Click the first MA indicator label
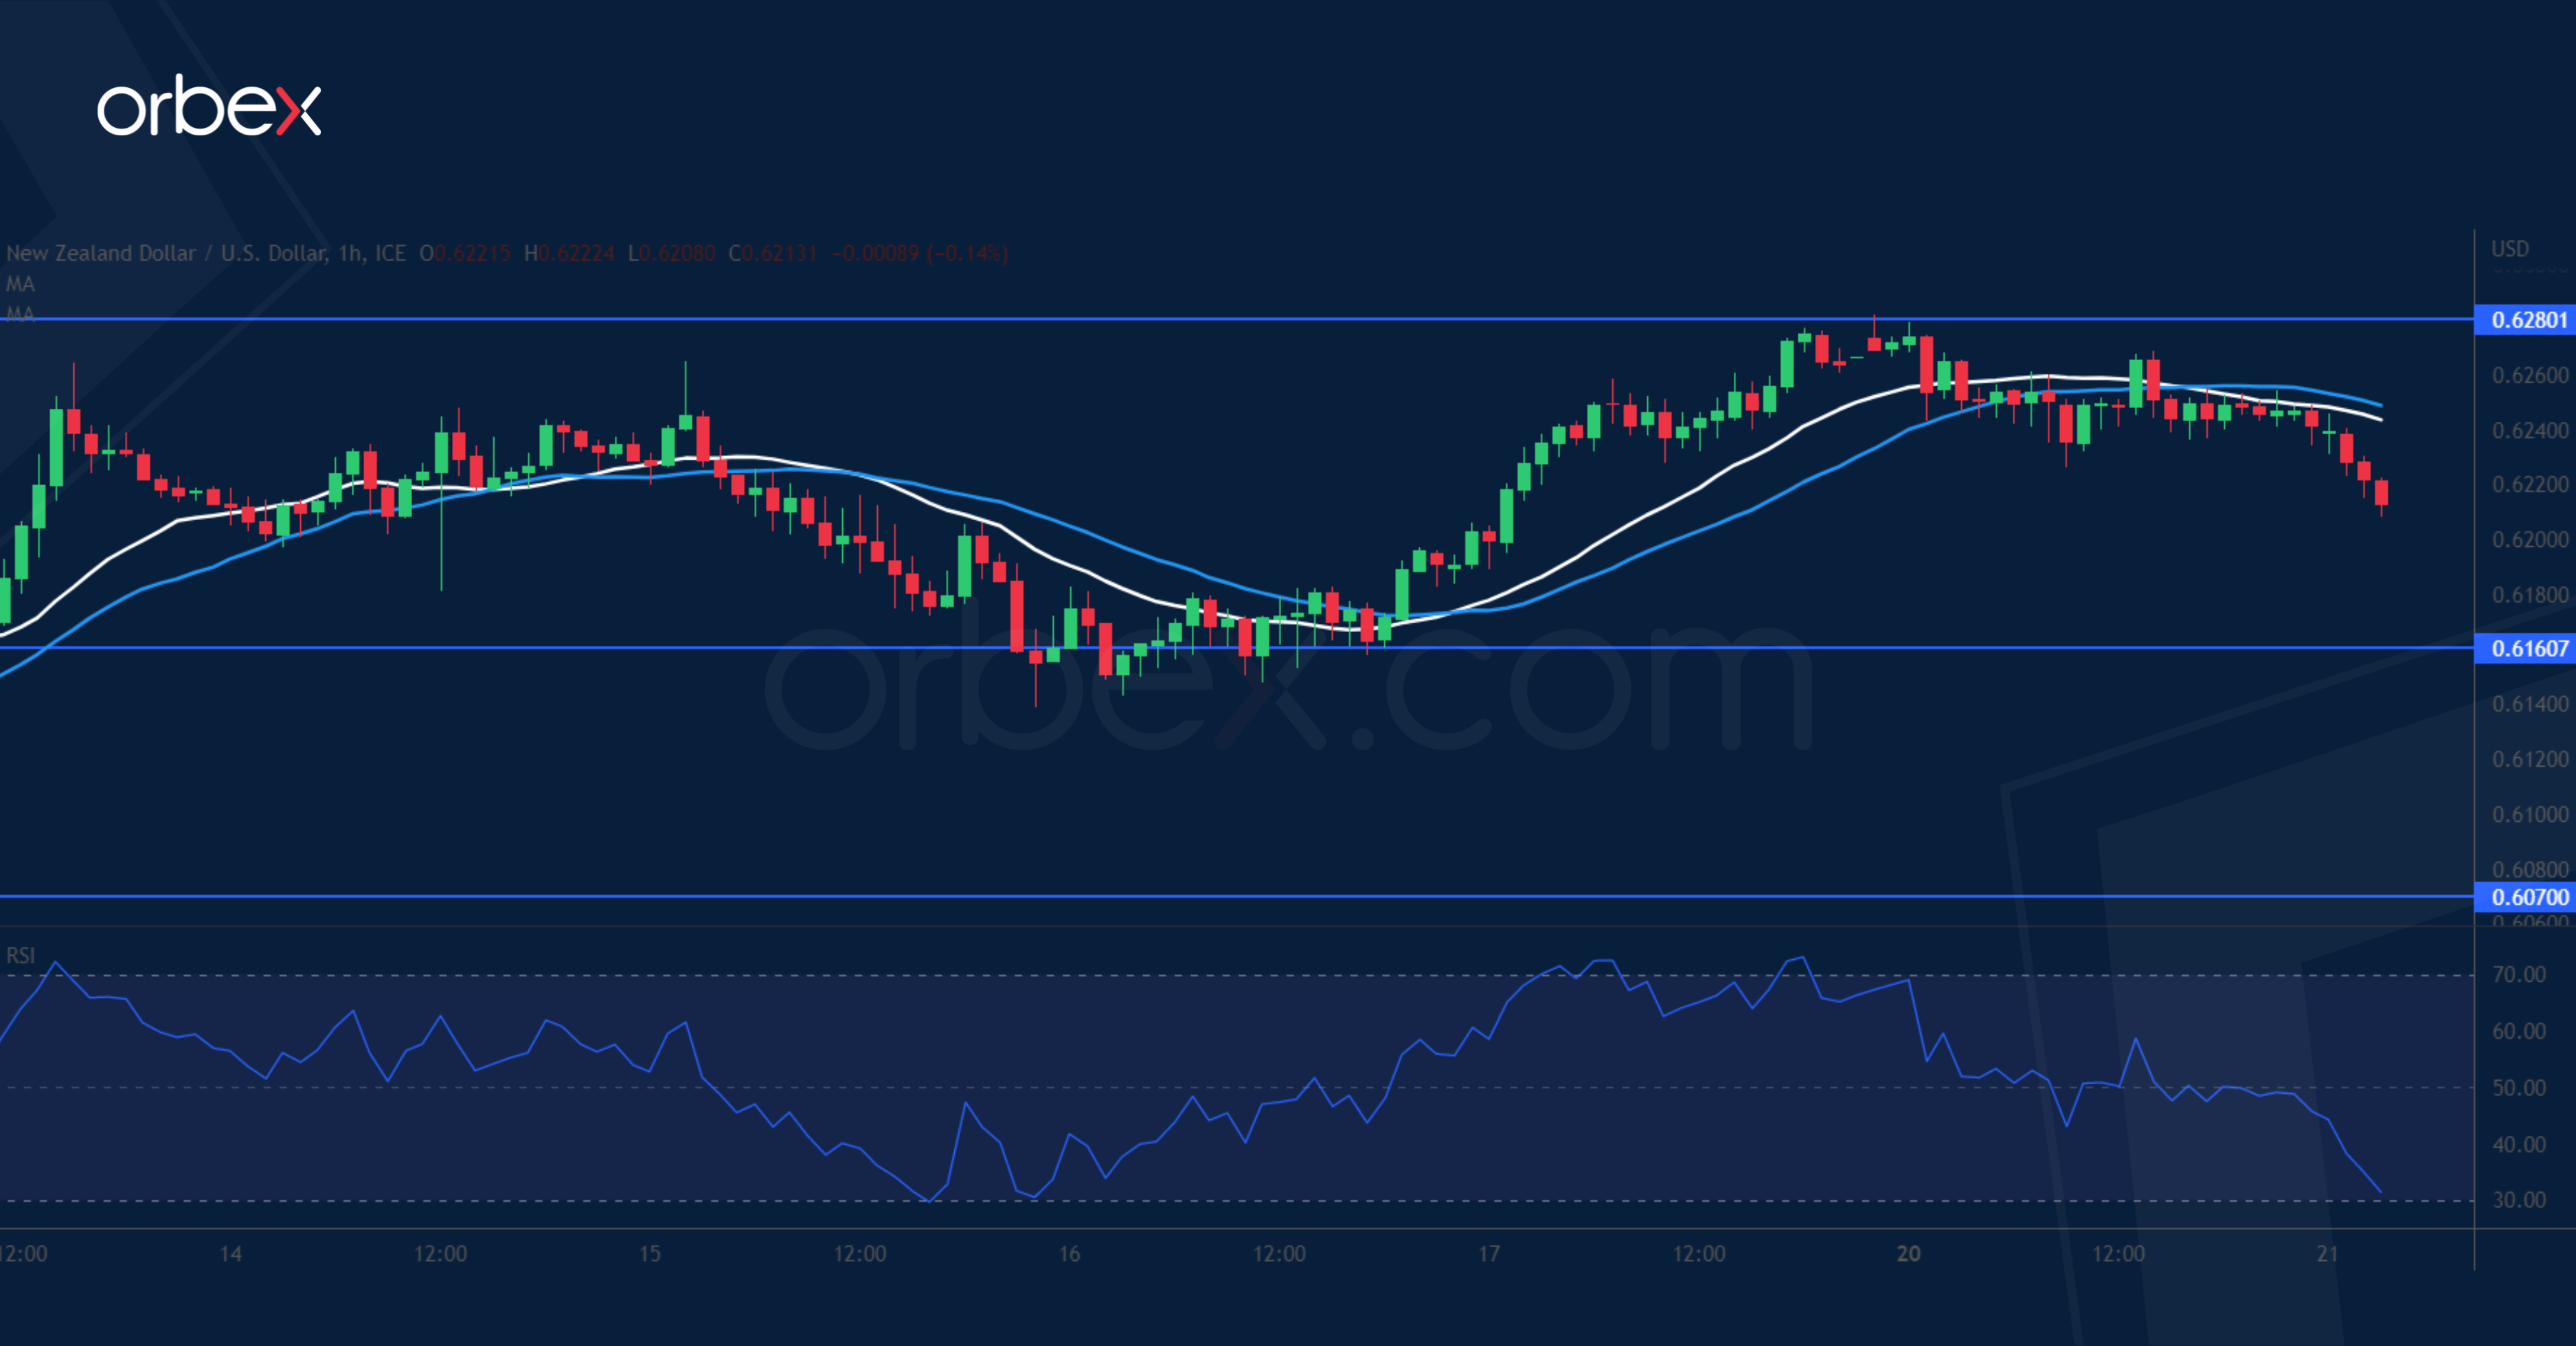 point(20,284)
